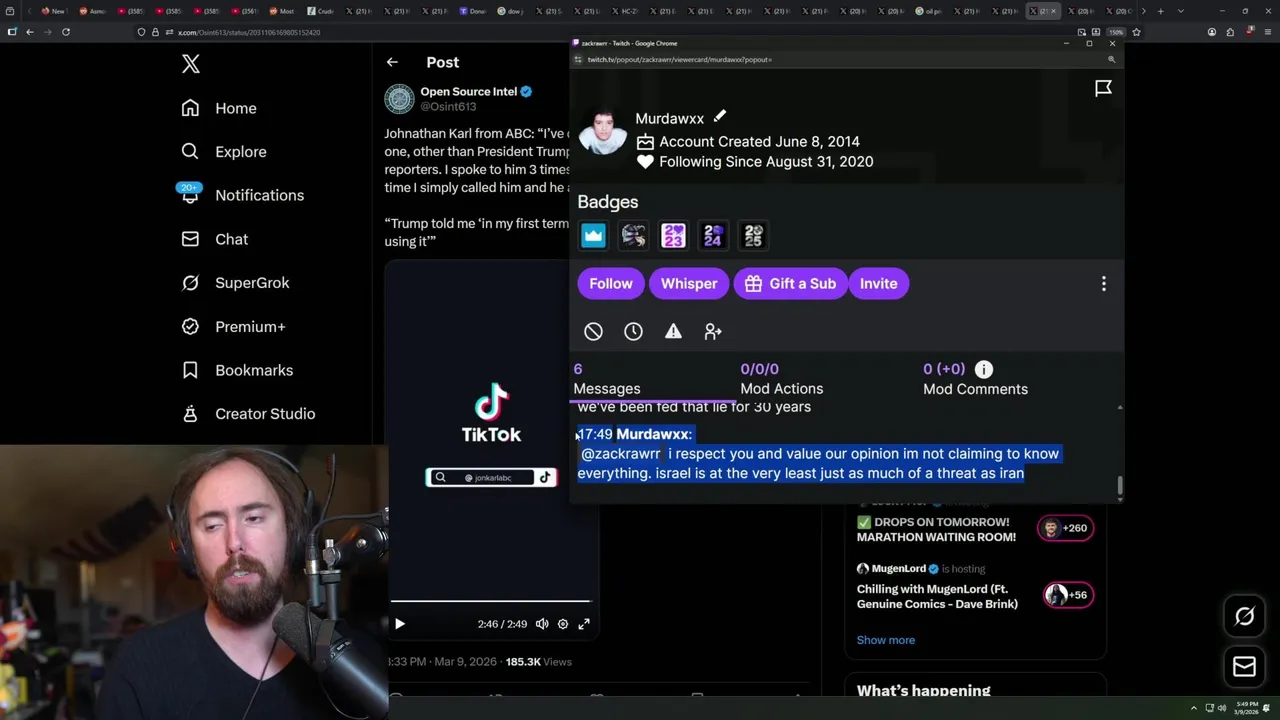Click the 17:49 Murdawxx message header
The image size is (1280, 720).
pos(634,434)
